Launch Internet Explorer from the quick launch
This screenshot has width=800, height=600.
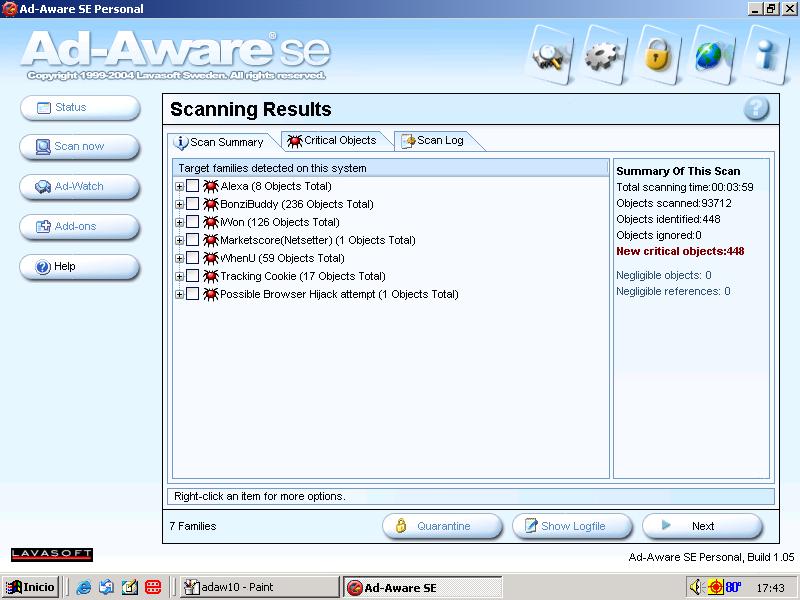pos(83,587)
